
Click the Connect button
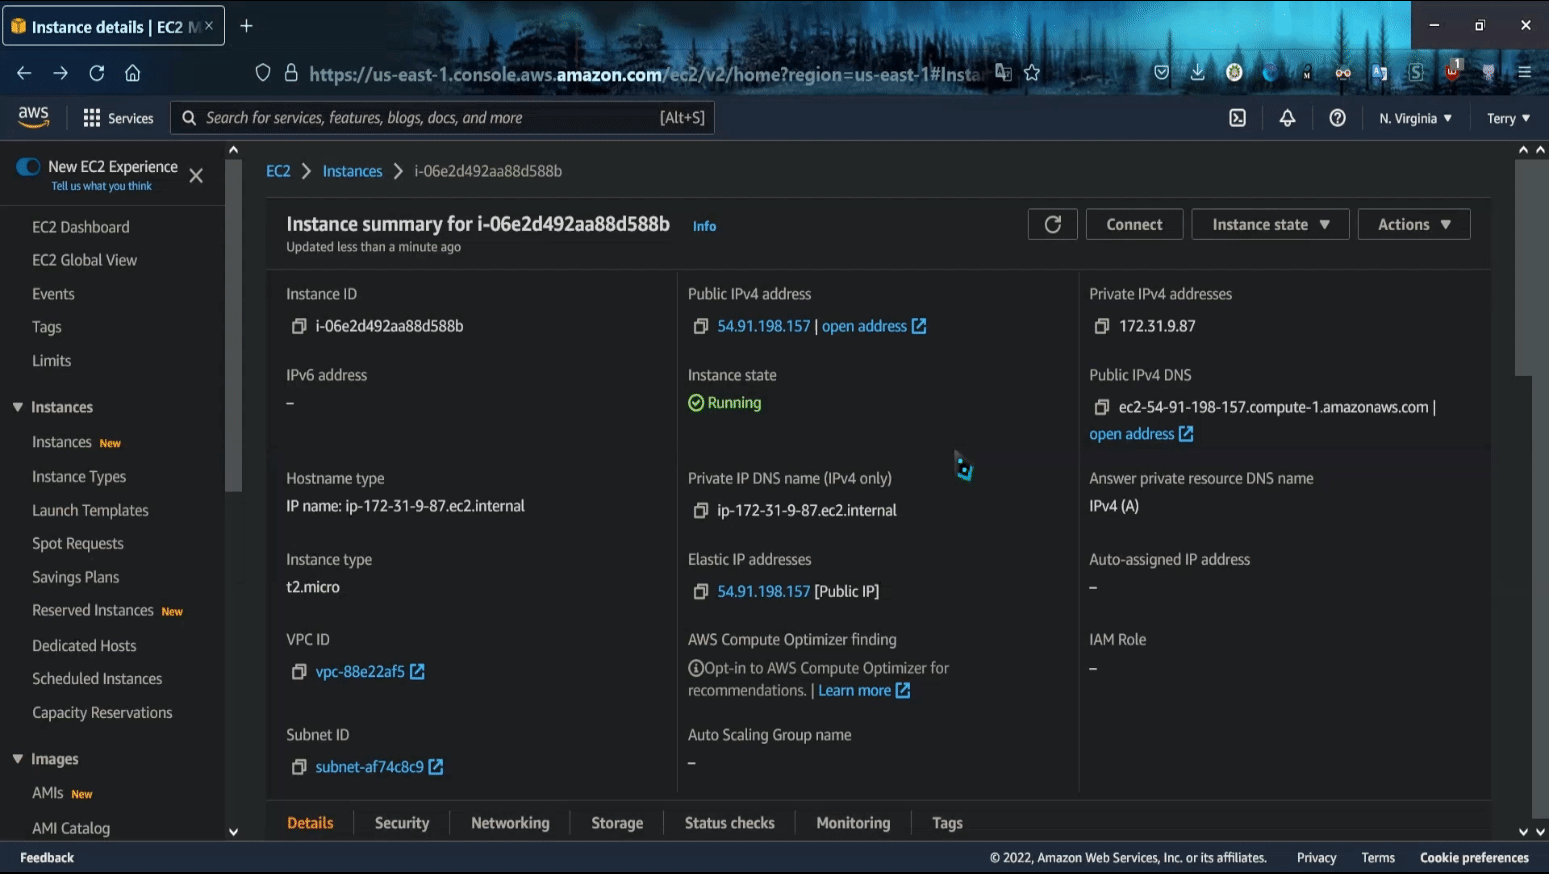coord(1134,224)
